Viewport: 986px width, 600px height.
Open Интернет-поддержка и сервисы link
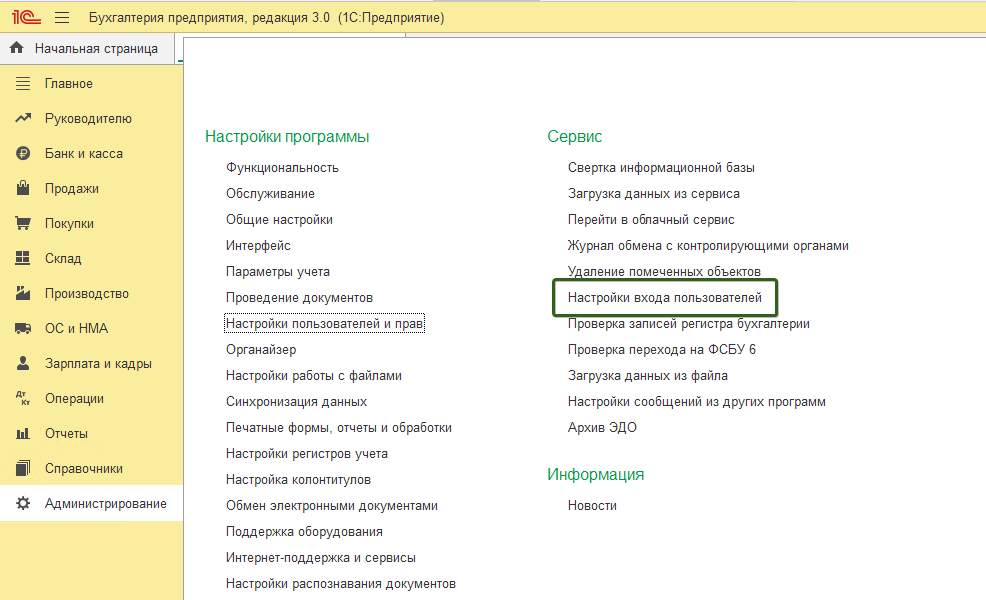tap(321, 557)
